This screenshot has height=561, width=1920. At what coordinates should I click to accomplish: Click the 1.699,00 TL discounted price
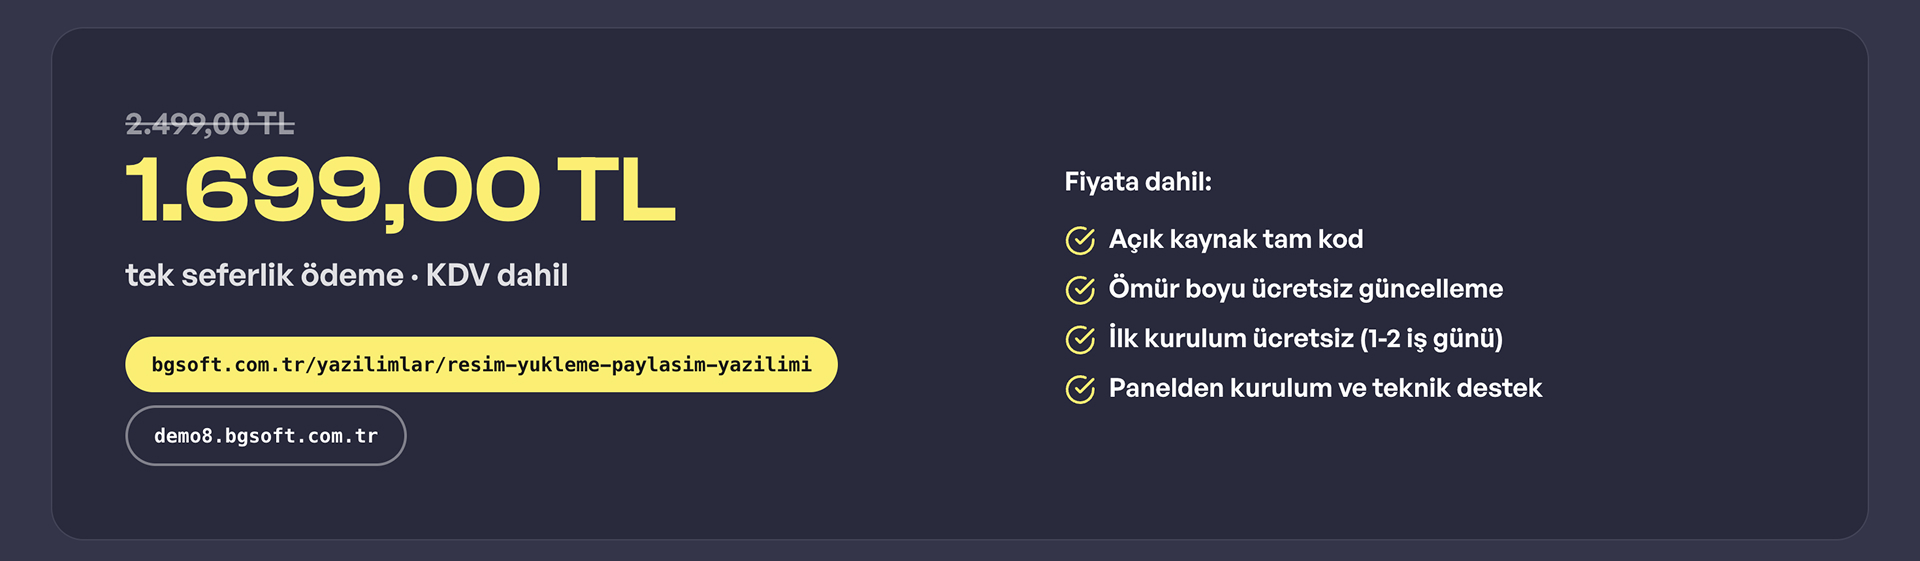pos(400,190)
